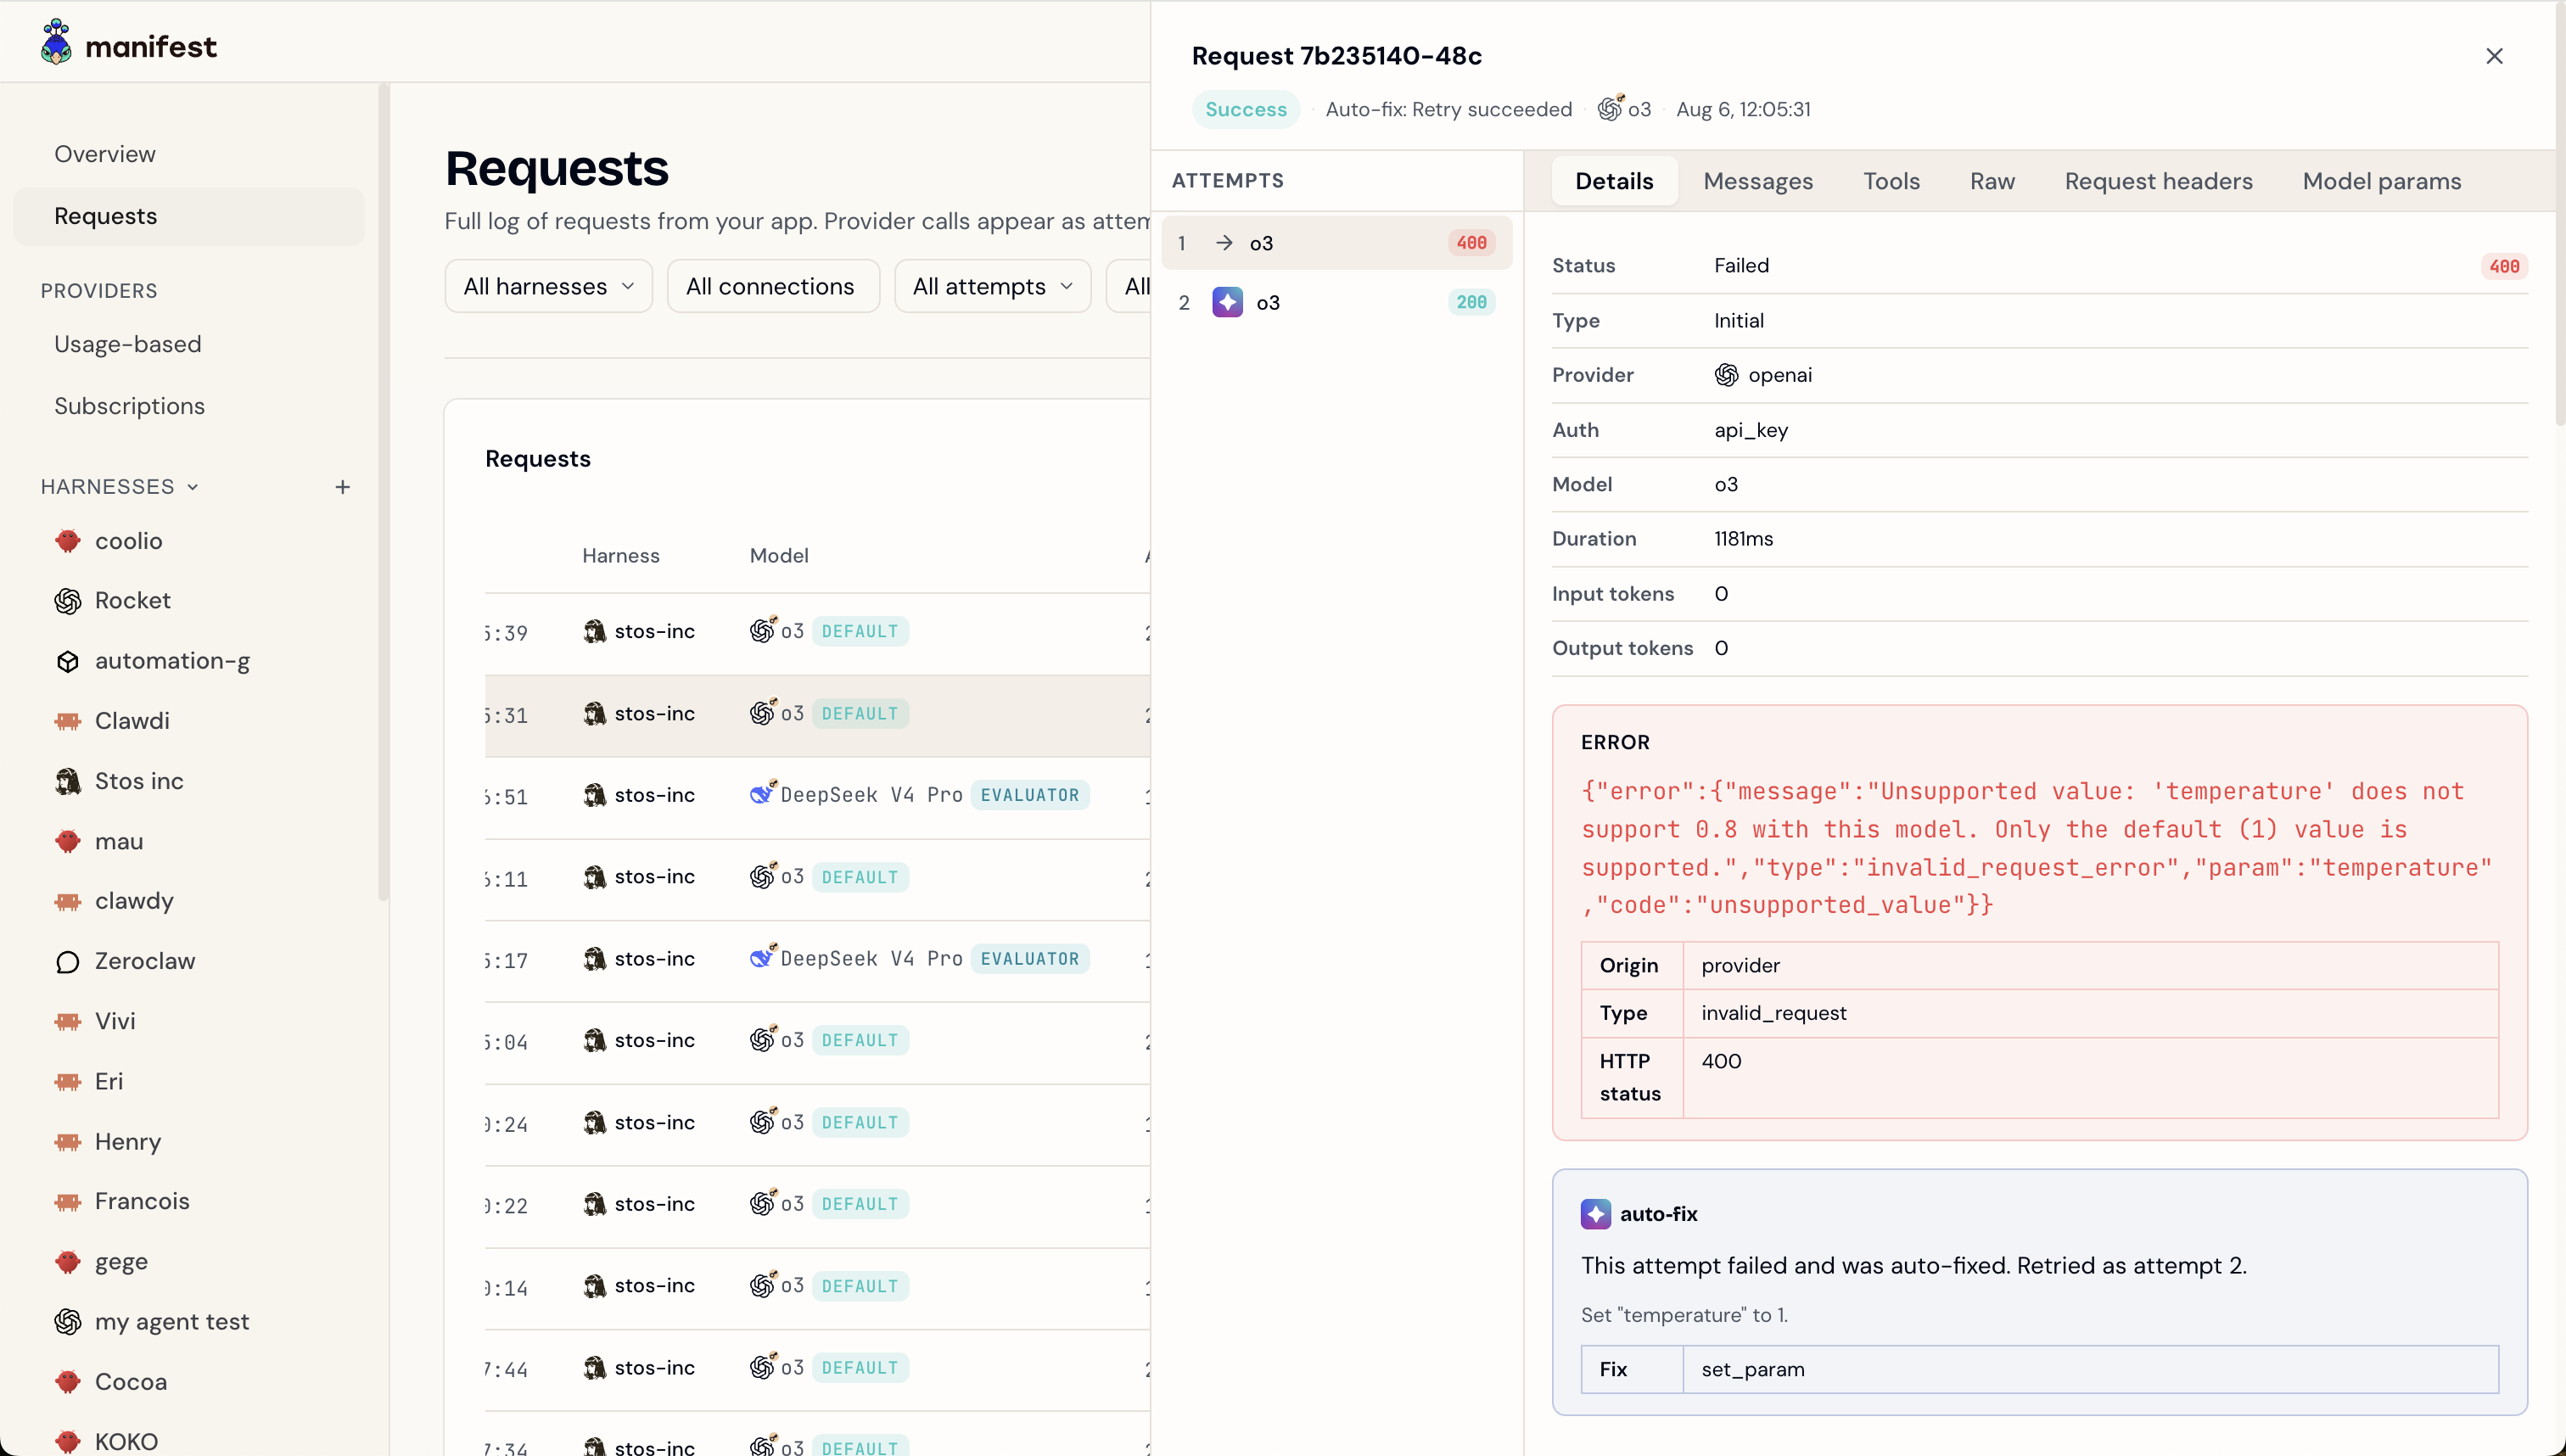
Task: Click the auto-fix card sparkle icon
Action: pos(1596,1214)
